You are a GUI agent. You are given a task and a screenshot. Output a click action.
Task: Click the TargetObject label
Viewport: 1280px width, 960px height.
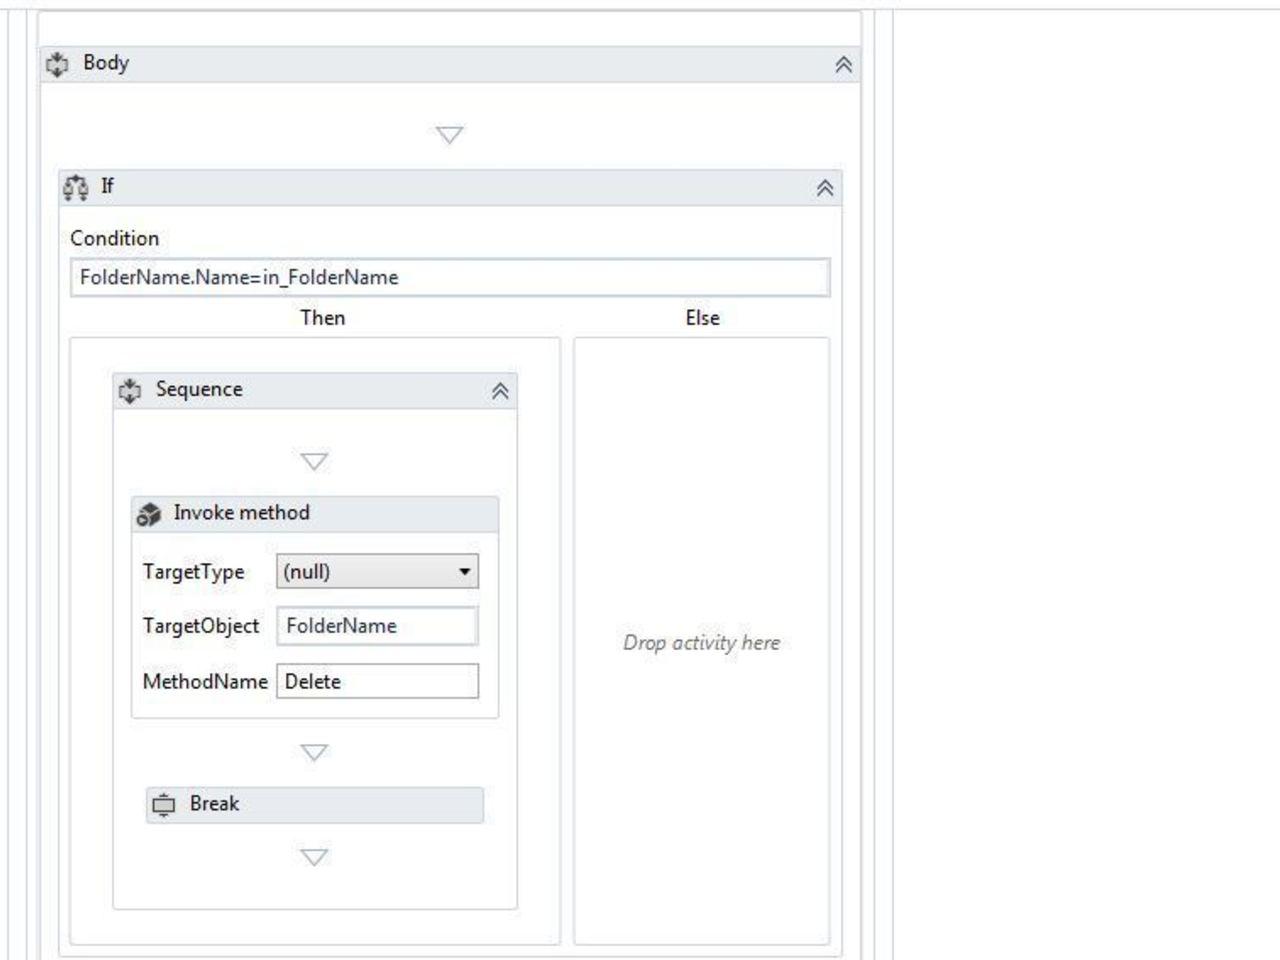(201, 626)
